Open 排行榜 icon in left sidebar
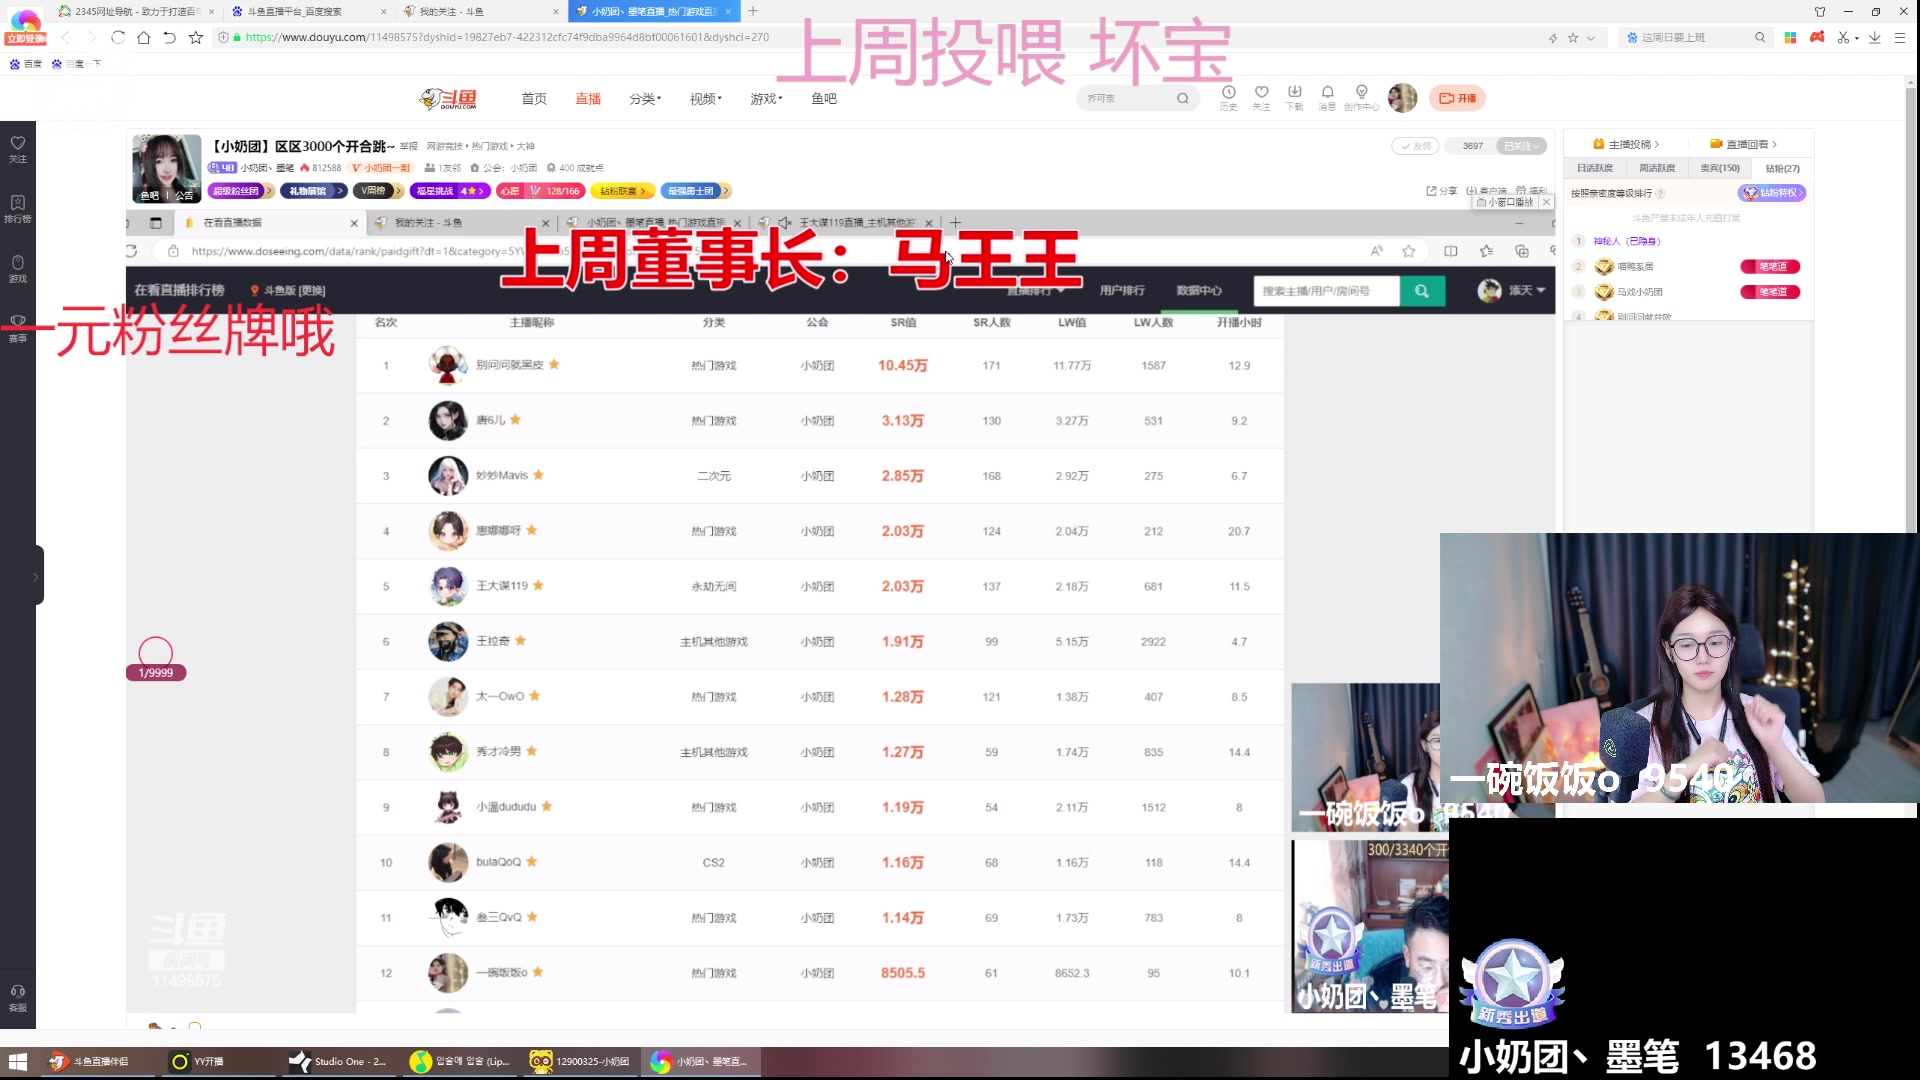1920x1080 pixels. 18,208
